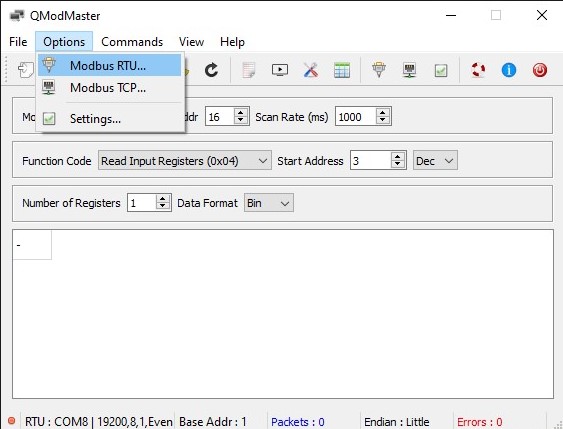The image size is (563, 429).
Task: Open the View menu
Action: click(x=191, y=42)
